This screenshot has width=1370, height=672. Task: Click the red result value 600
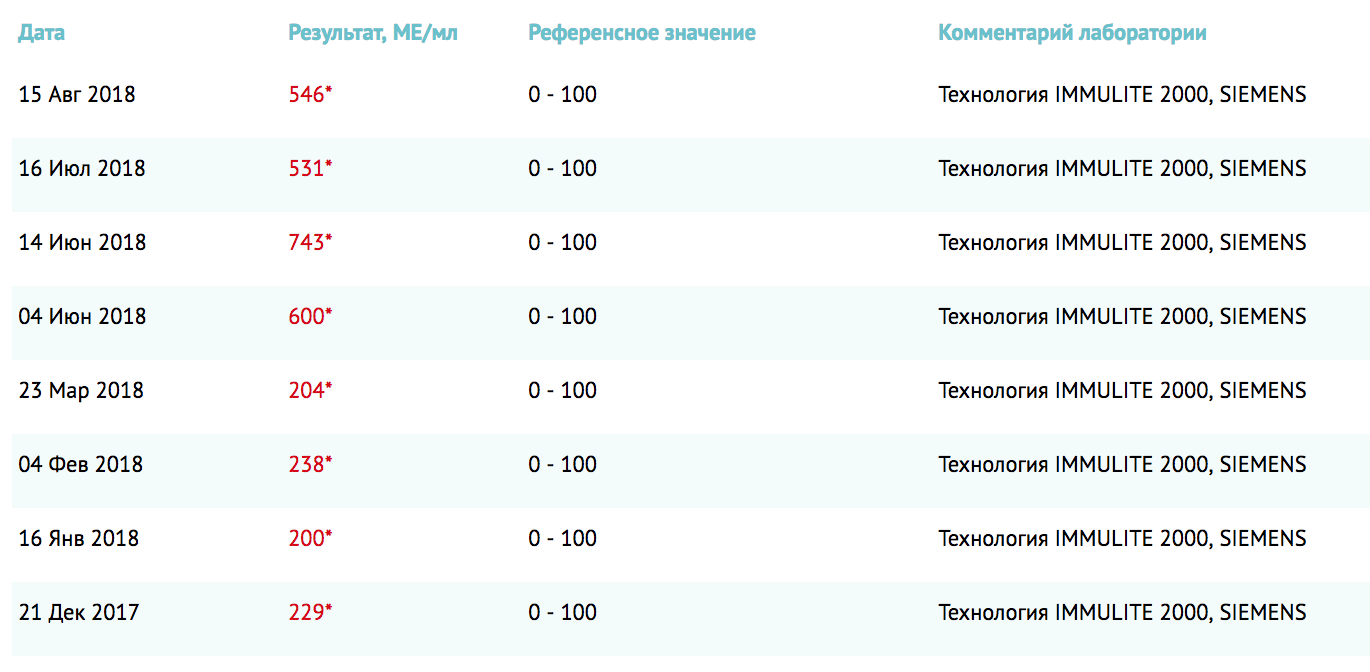point(307,317)
